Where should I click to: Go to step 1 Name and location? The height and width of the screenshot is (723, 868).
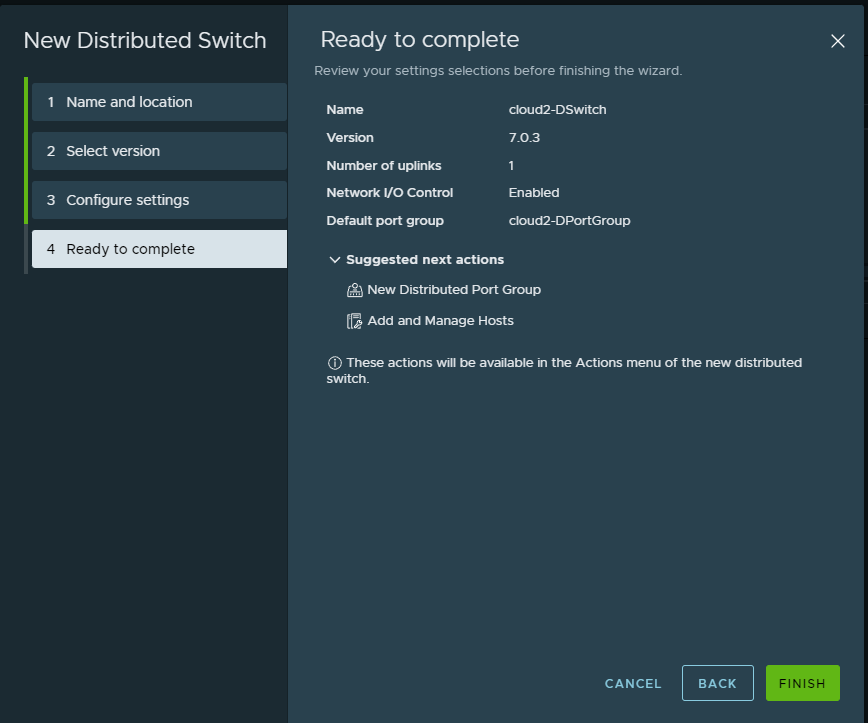pyautogui.click(x=159, y=102)
